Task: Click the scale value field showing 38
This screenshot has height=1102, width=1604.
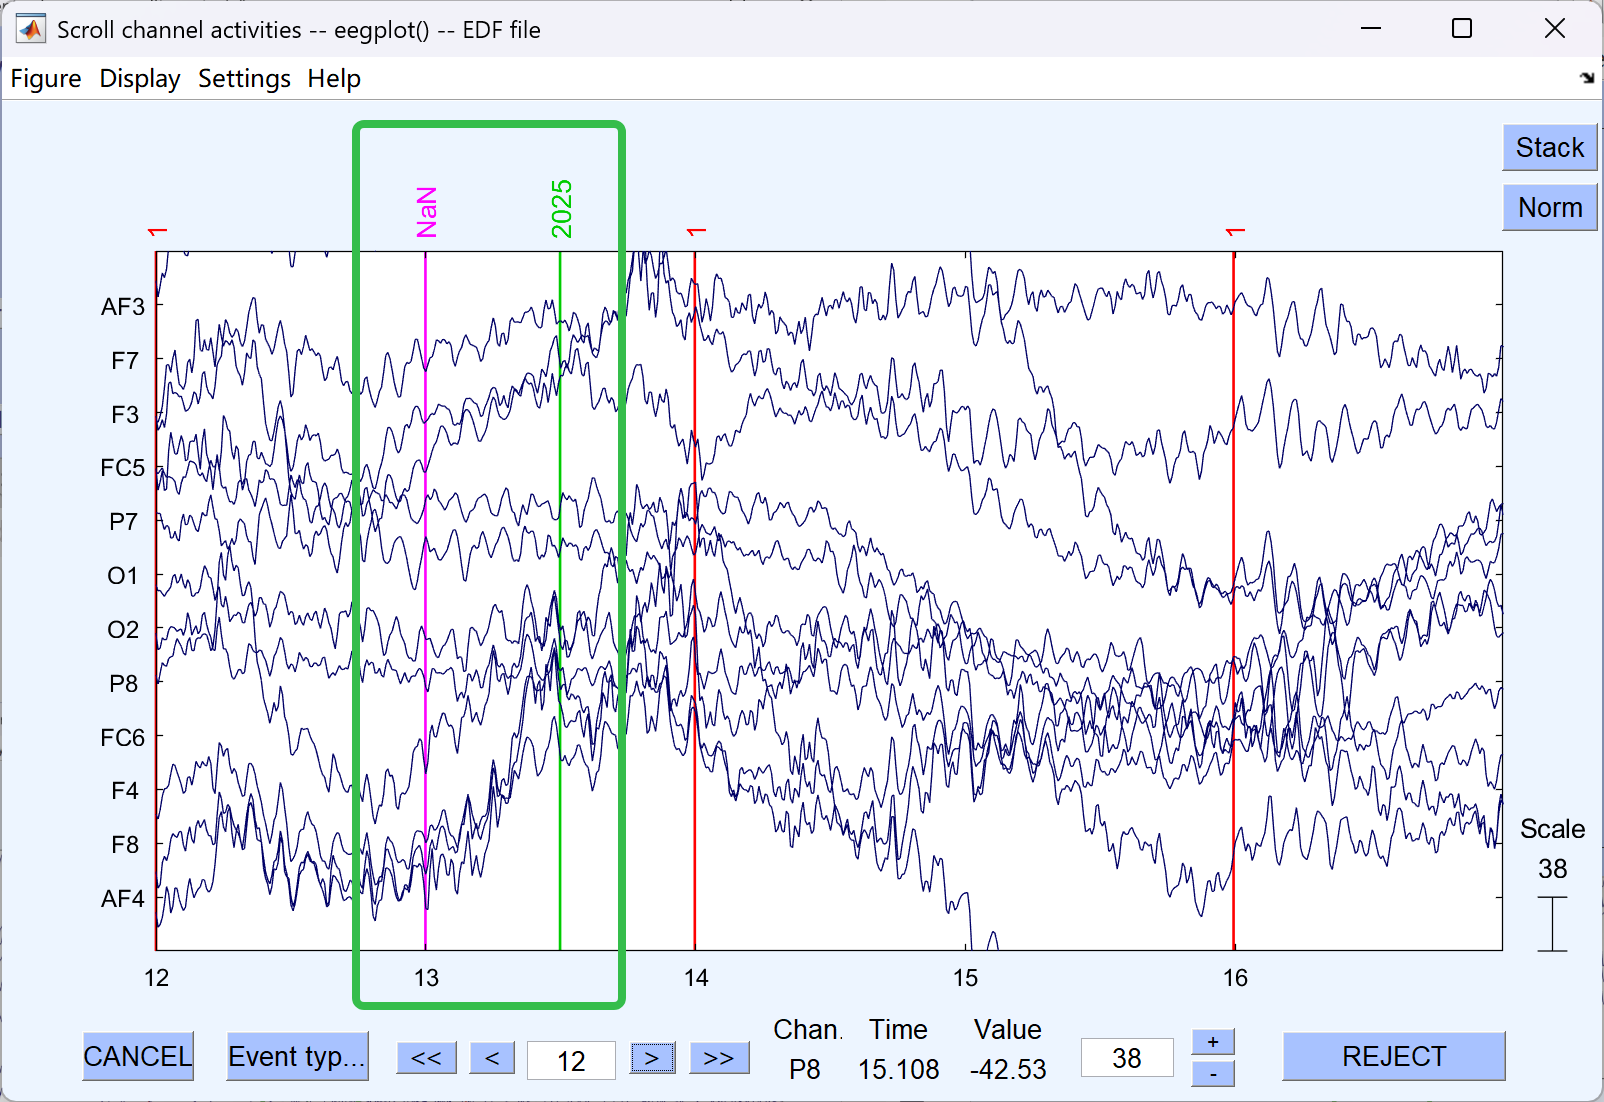Action: point(1127,1058)
